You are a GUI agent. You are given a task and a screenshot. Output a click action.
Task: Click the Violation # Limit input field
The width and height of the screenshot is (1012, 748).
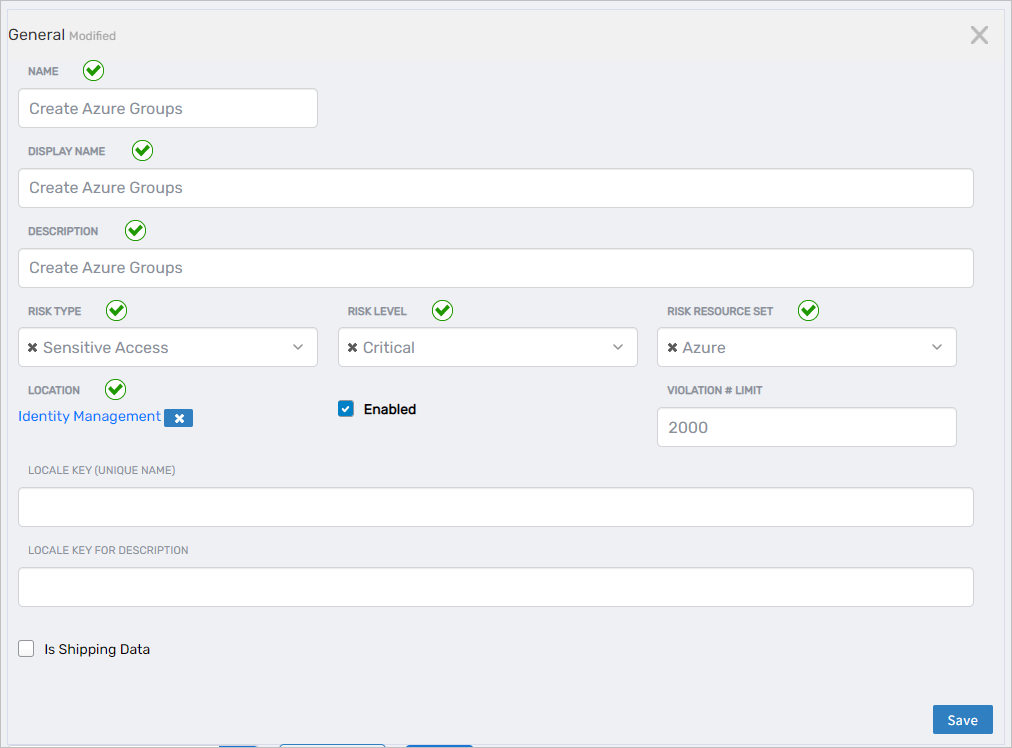pos(806,427)
